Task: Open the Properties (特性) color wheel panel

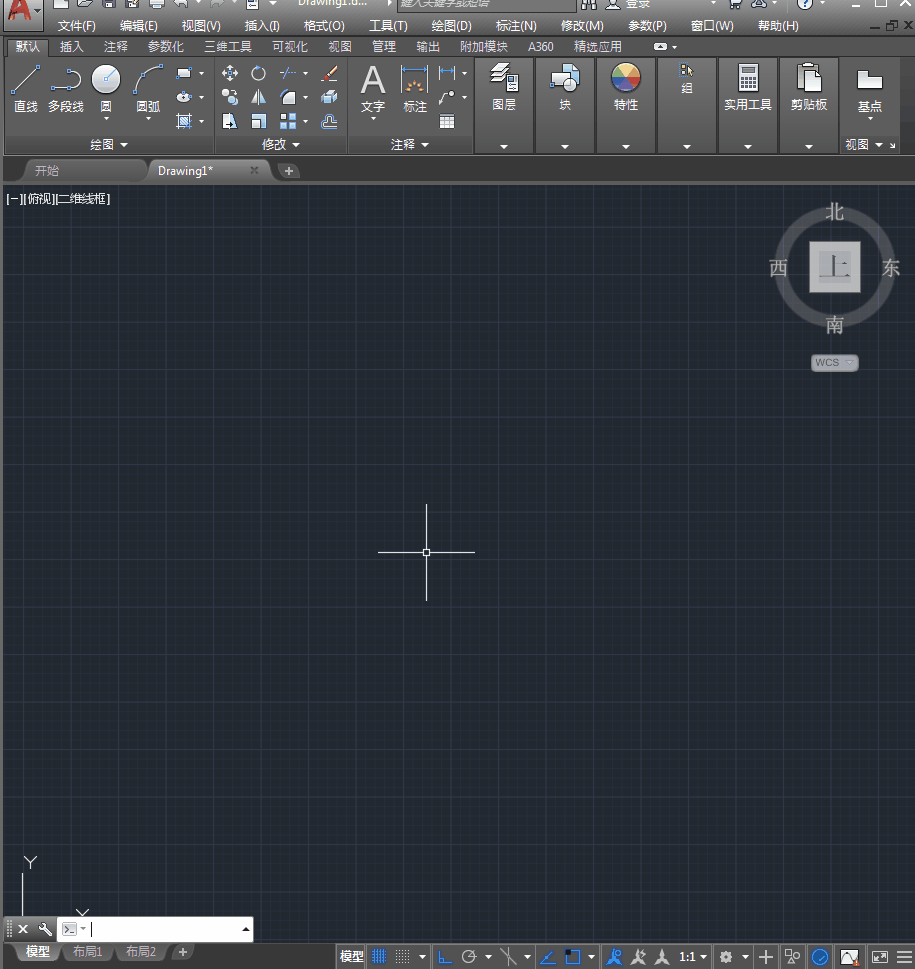Action: [x=625, y=88]
